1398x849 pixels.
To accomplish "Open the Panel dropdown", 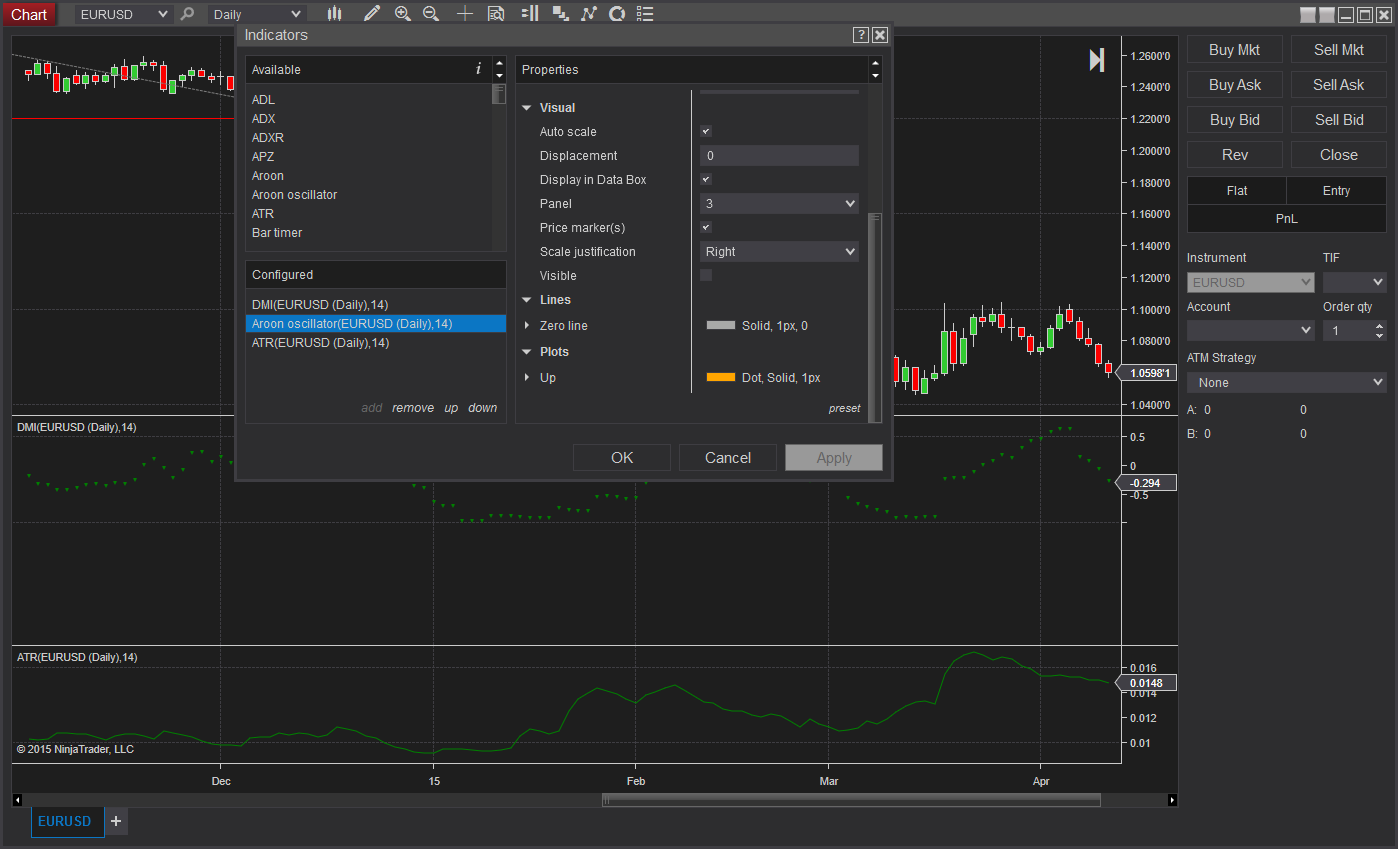I will 779,204.
